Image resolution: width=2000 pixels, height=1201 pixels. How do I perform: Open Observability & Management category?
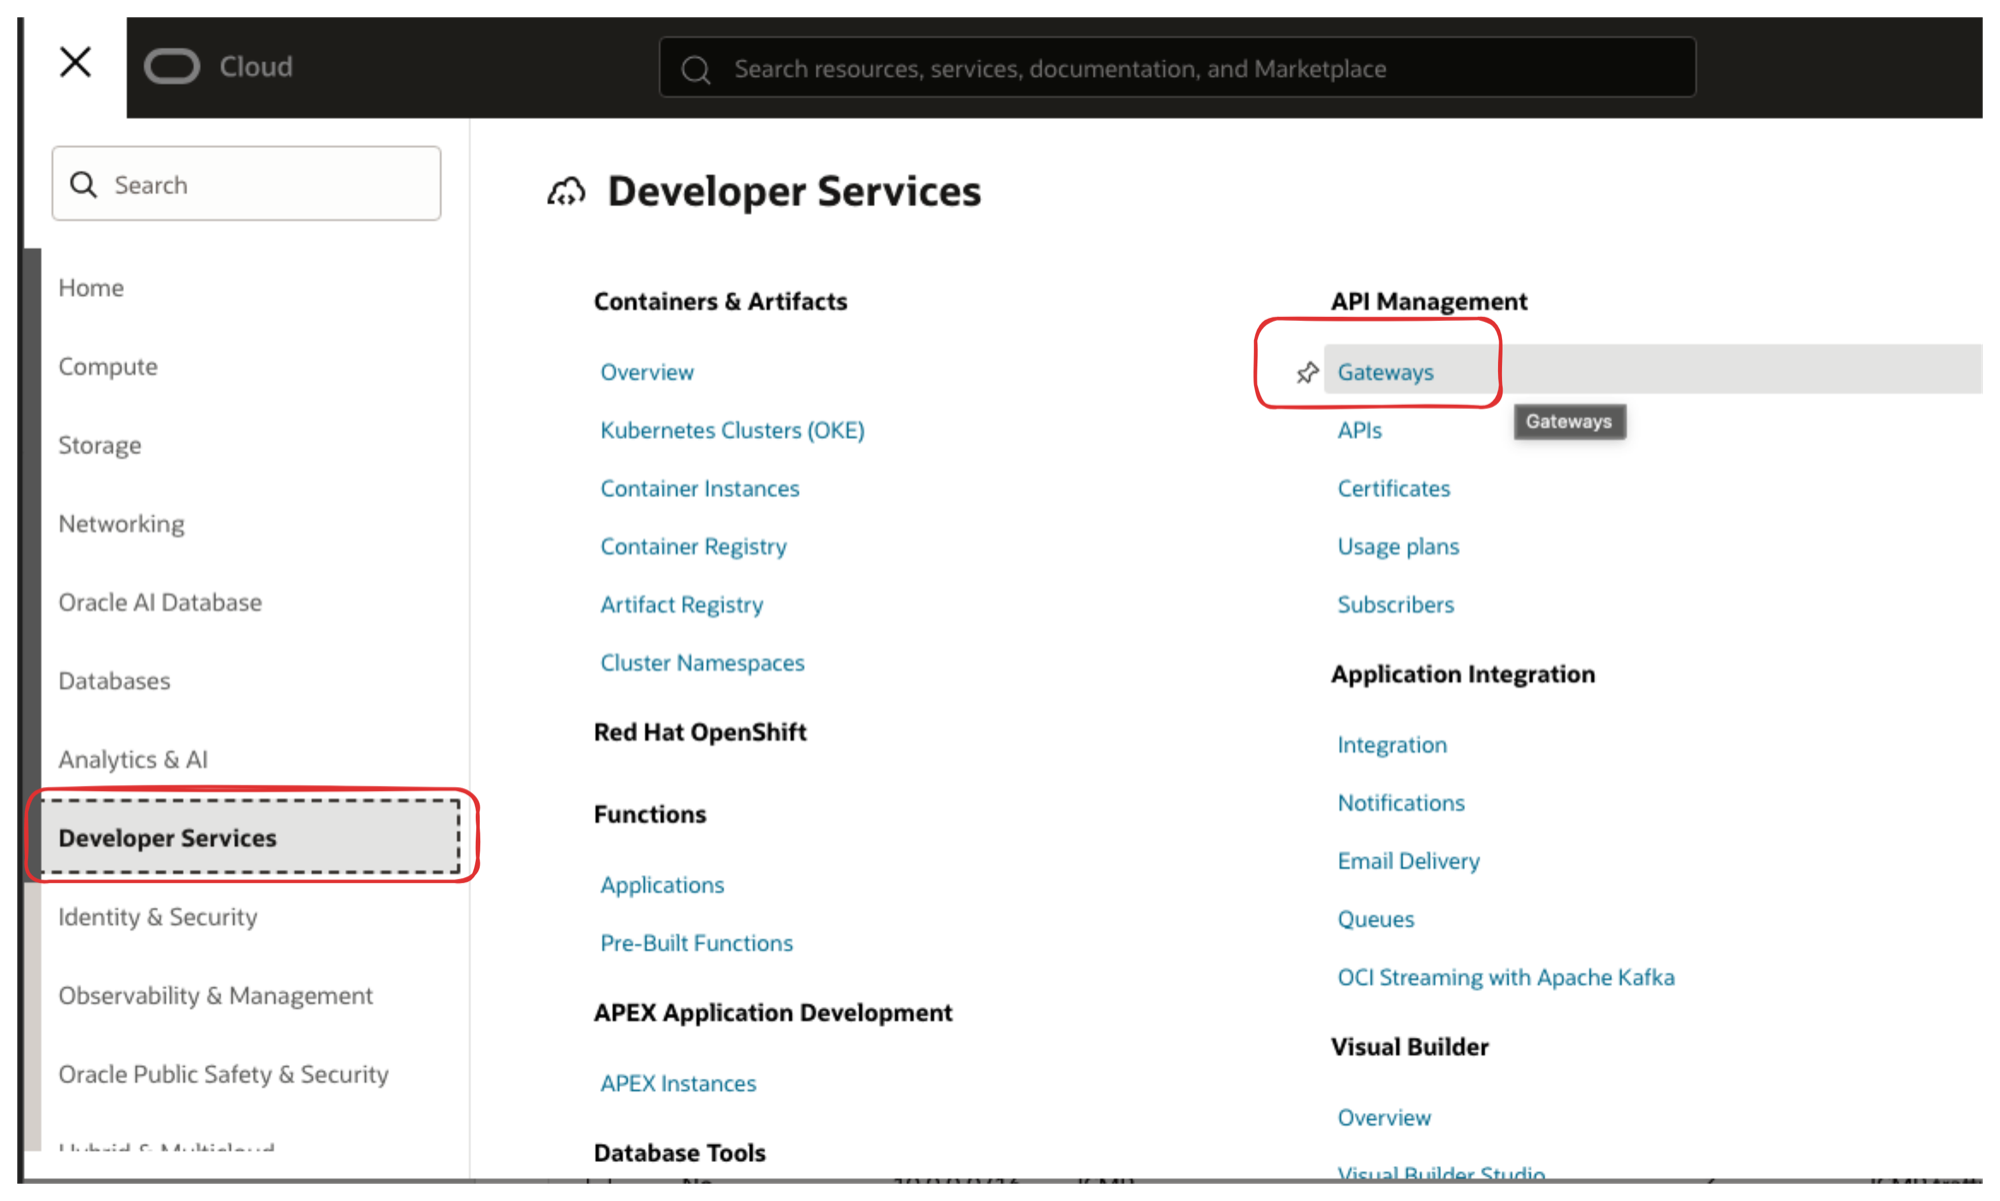[215, 995]
